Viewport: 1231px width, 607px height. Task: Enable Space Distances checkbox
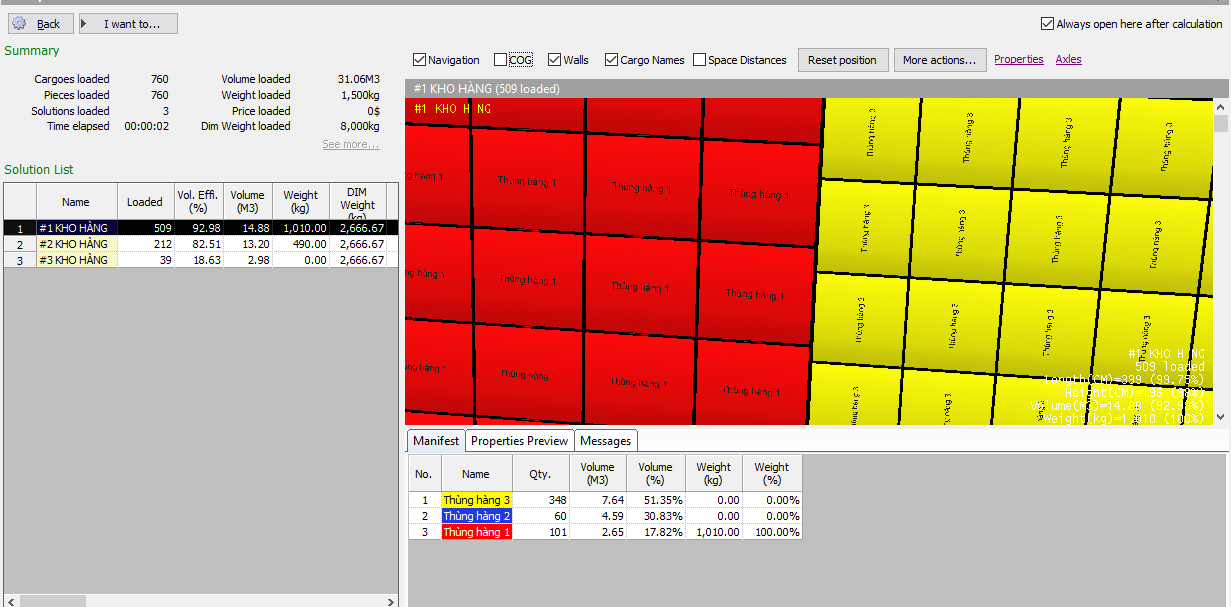[x=699, y=60]
